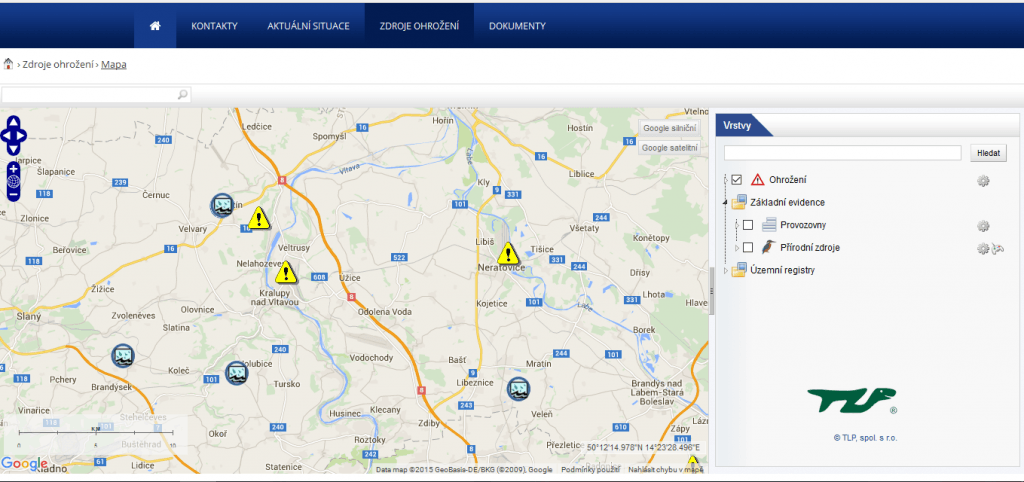Collapse the Základní evidence tree node

click(727, 202)
